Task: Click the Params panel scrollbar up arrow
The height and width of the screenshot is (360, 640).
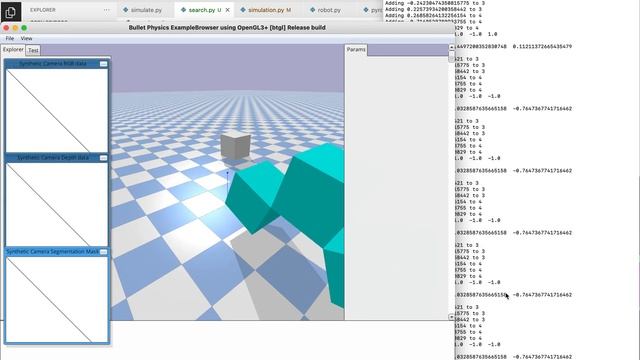Action: coord(451,47)
